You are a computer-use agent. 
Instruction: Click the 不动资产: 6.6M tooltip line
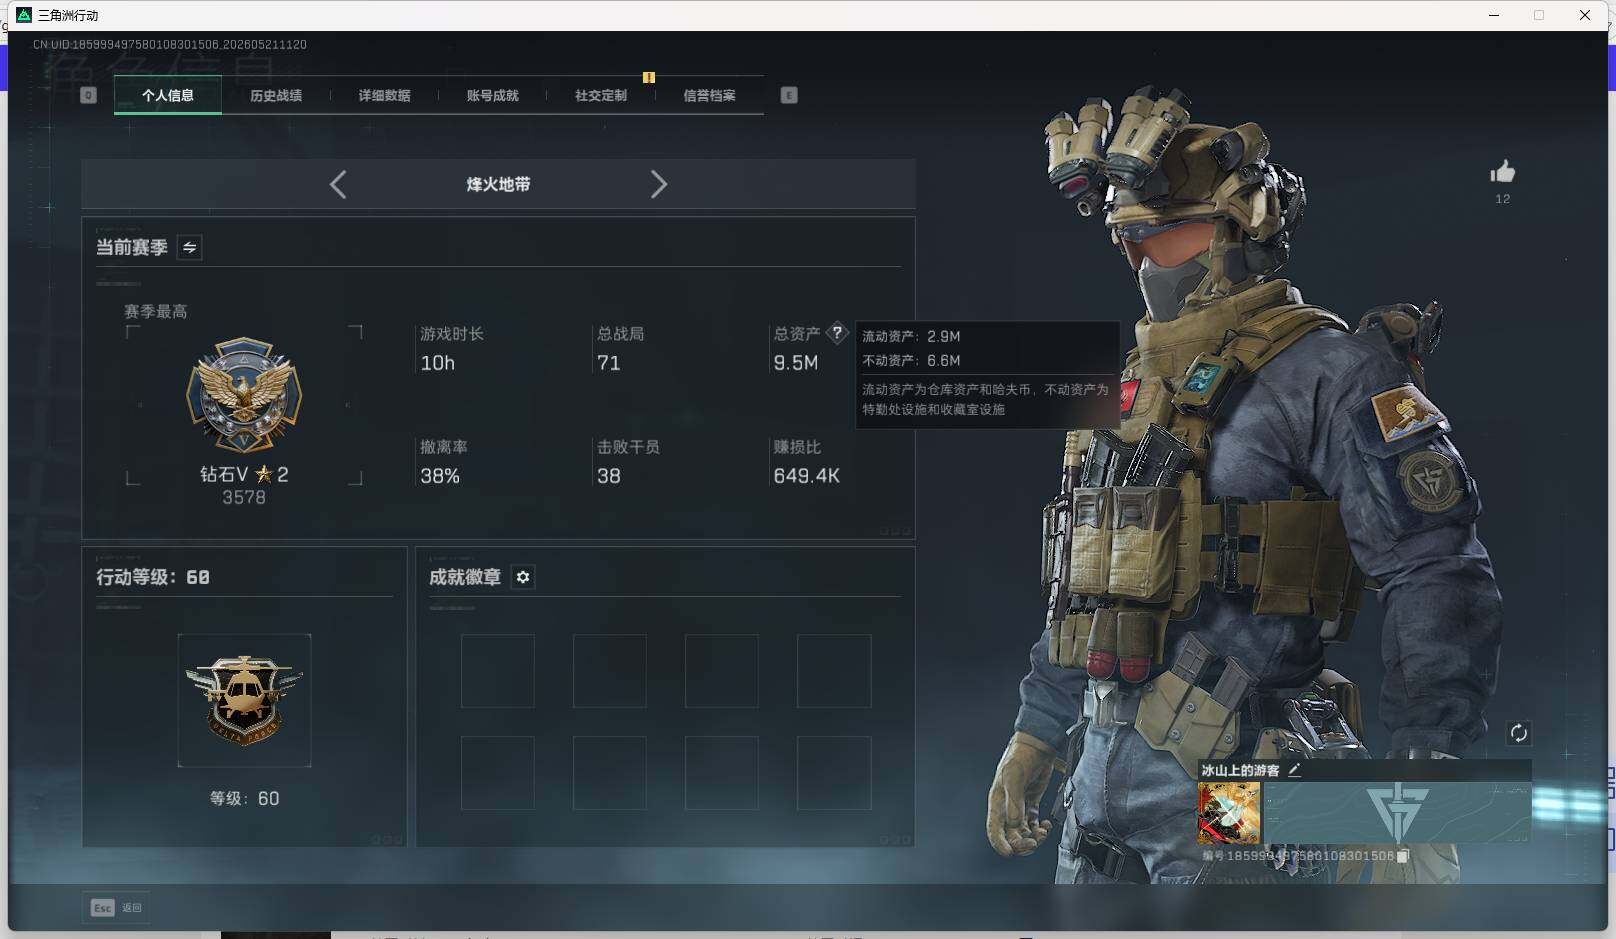(x=911, y=360)
